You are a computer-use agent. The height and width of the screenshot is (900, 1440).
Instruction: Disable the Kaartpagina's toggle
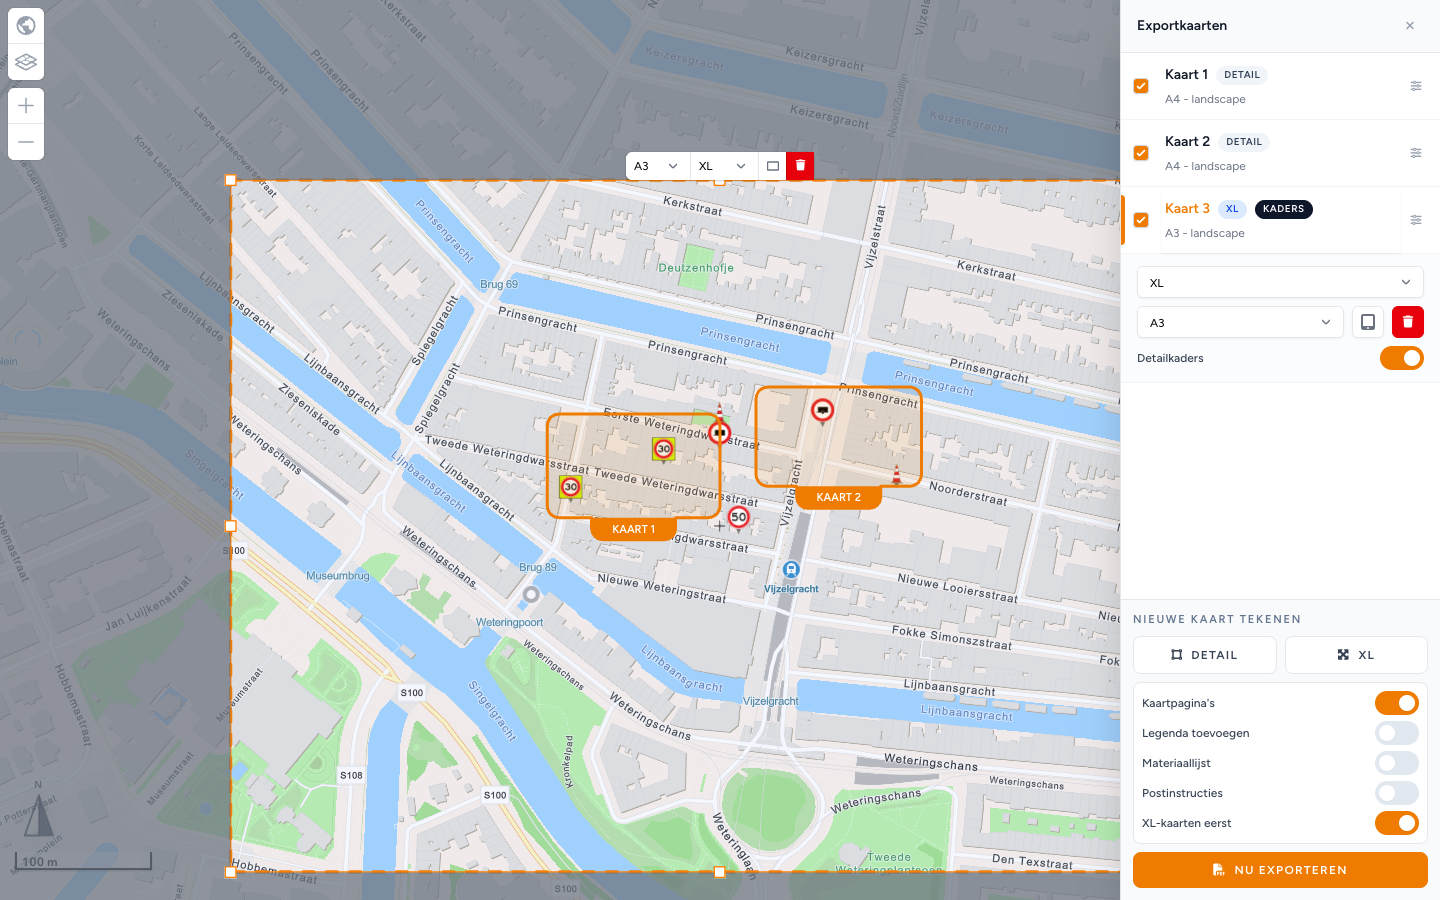(1397, 703)
